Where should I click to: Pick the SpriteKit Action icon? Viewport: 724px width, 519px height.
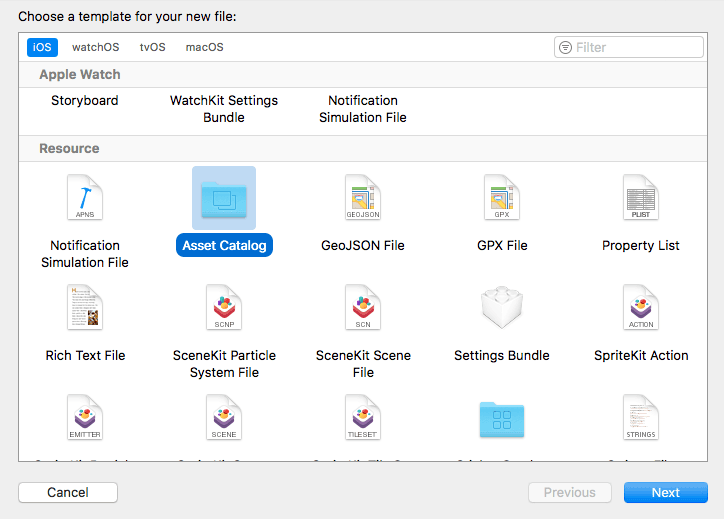tap(641, 308)
